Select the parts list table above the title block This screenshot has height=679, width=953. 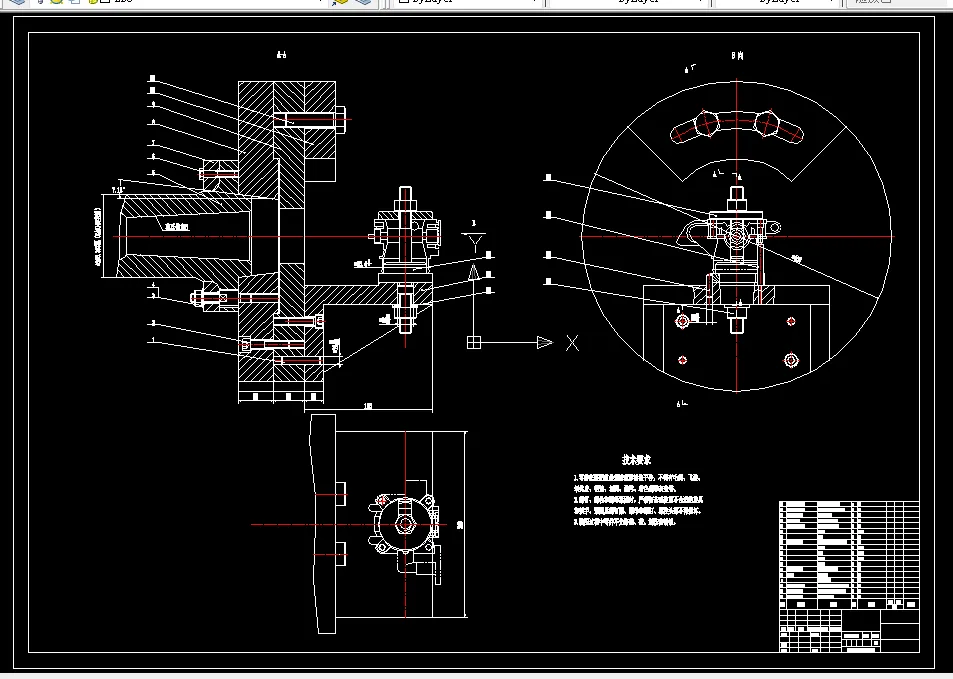[849, 554]
